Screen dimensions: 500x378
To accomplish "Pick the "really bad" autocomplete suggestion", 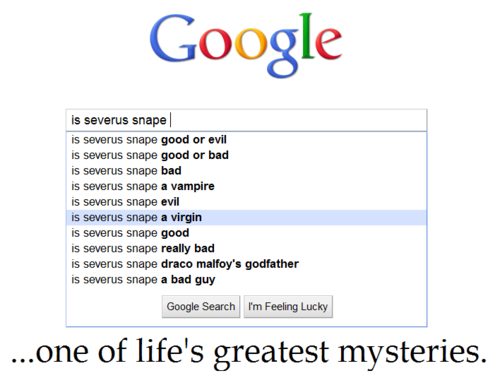I will coord(246,248).
